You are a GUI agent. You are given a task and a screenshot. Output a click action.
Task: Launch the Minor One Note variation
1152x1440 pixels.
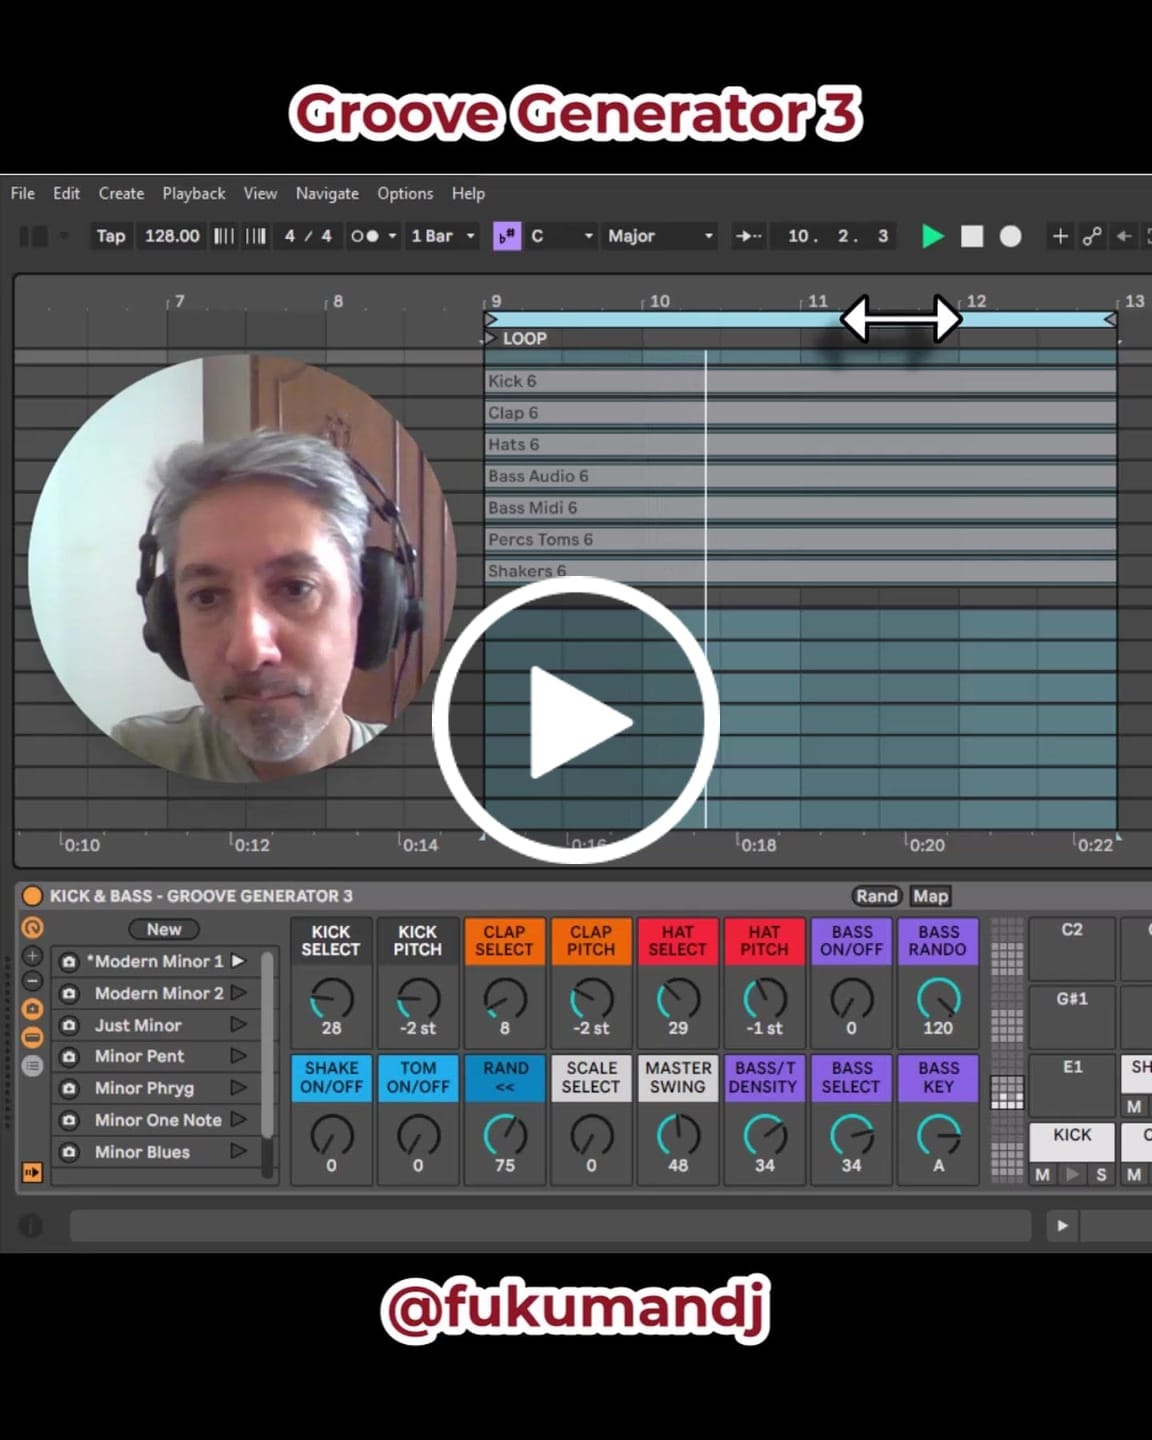pyautogui.click(x=238, y=1120)
